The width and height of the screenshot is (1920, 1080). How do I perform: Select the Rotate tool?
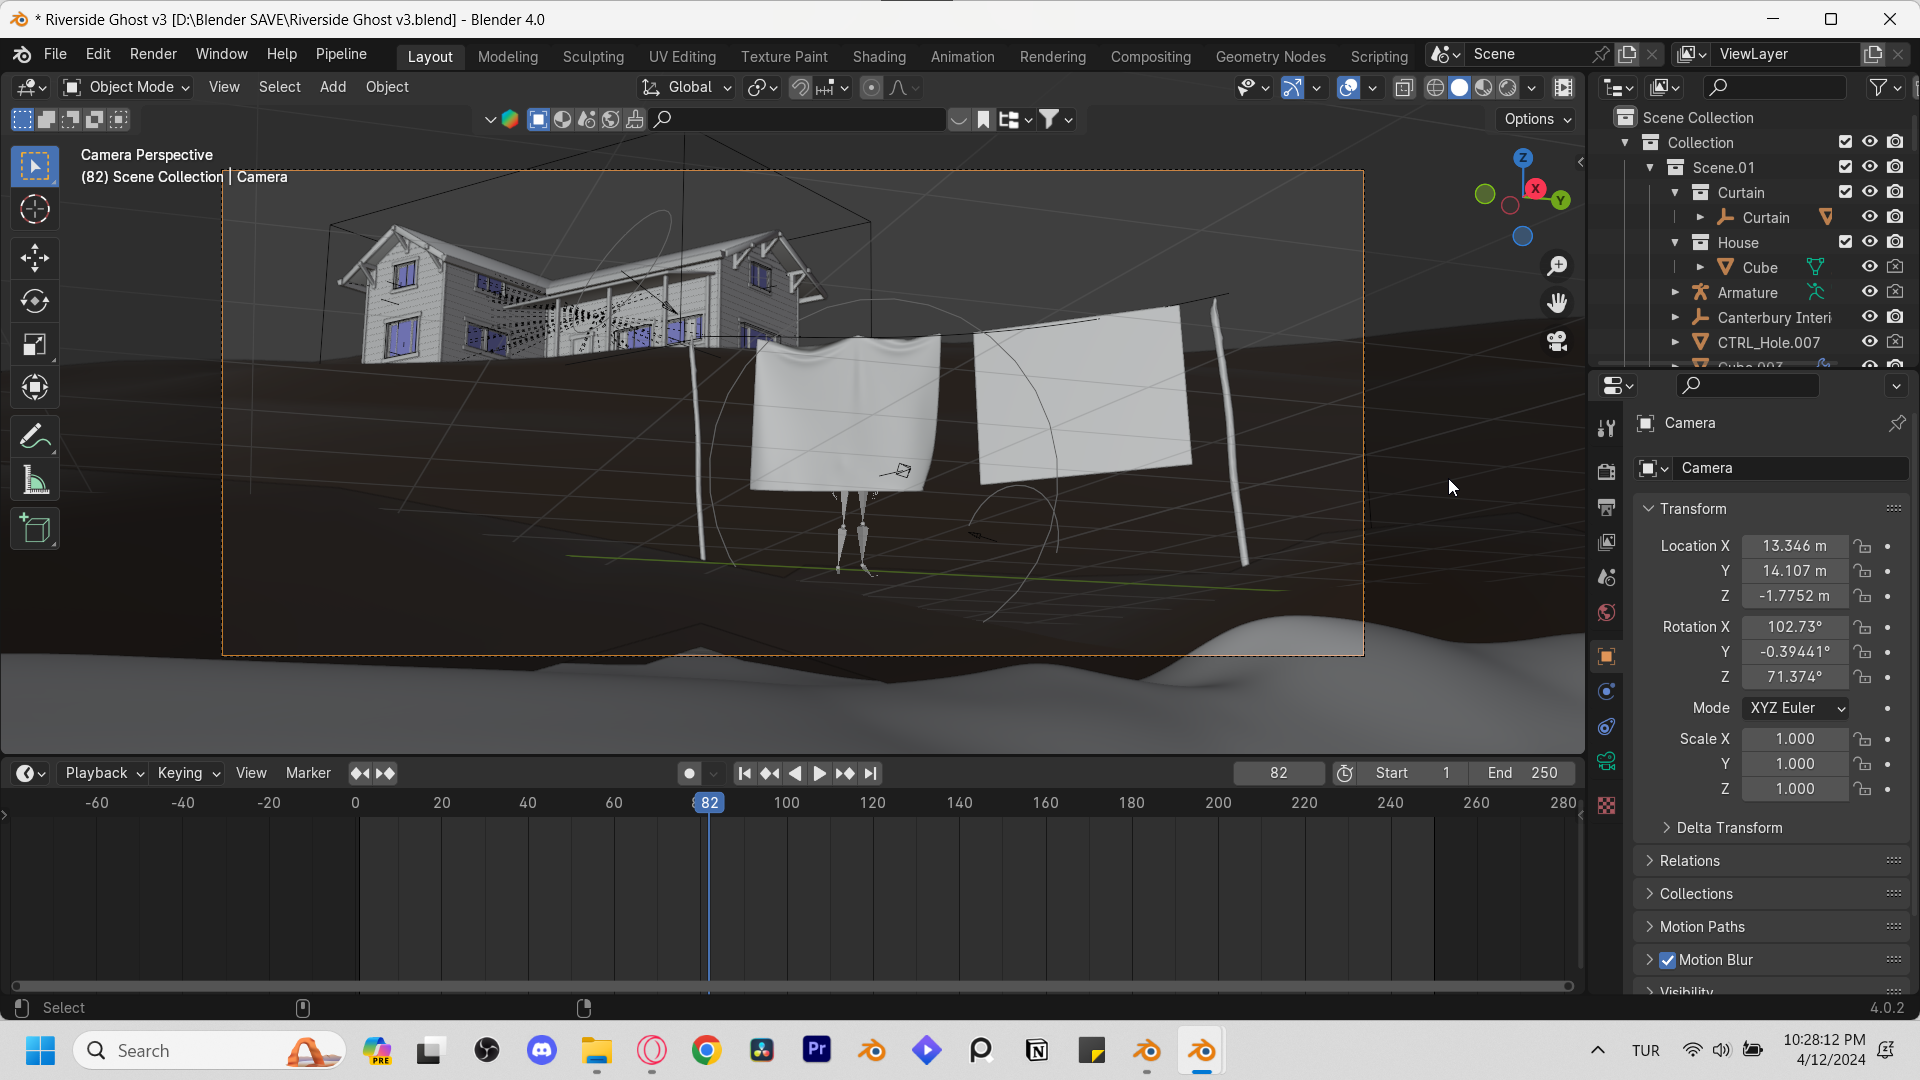click(x=35, y=301)
